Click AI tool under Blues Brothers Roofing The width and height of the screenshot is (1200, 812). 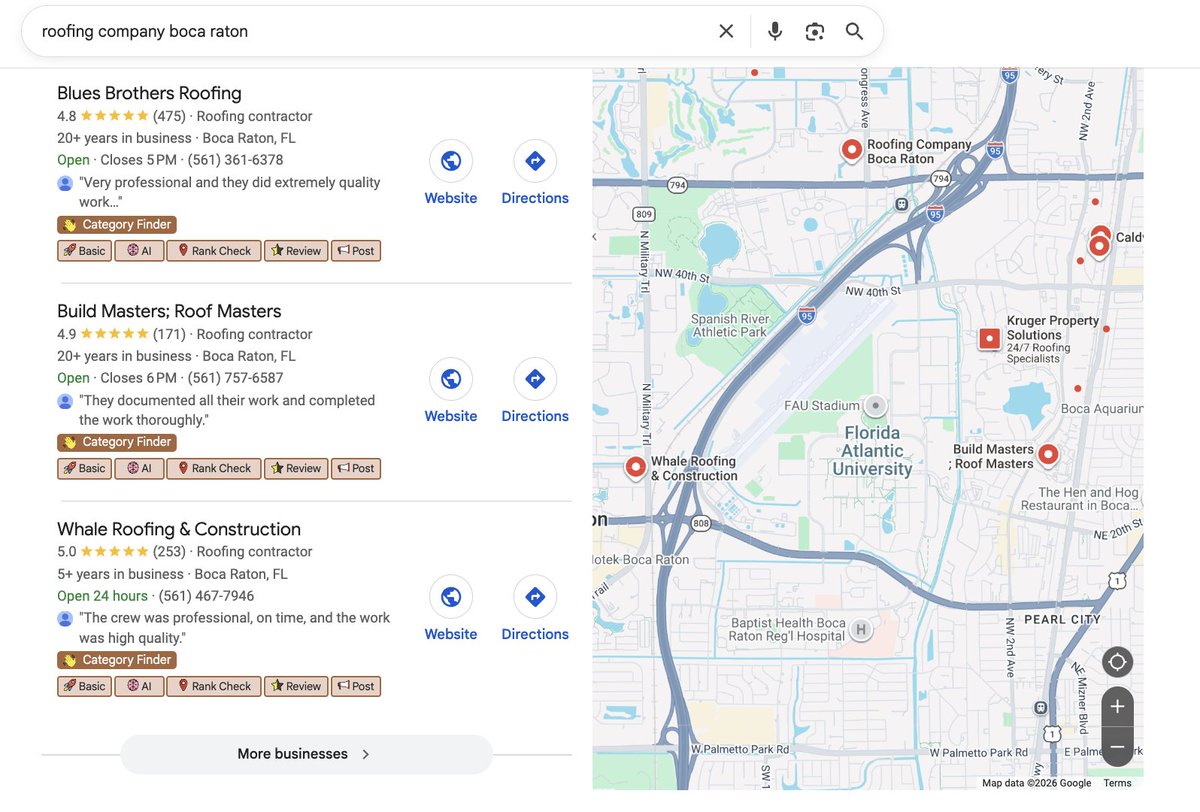139,251
